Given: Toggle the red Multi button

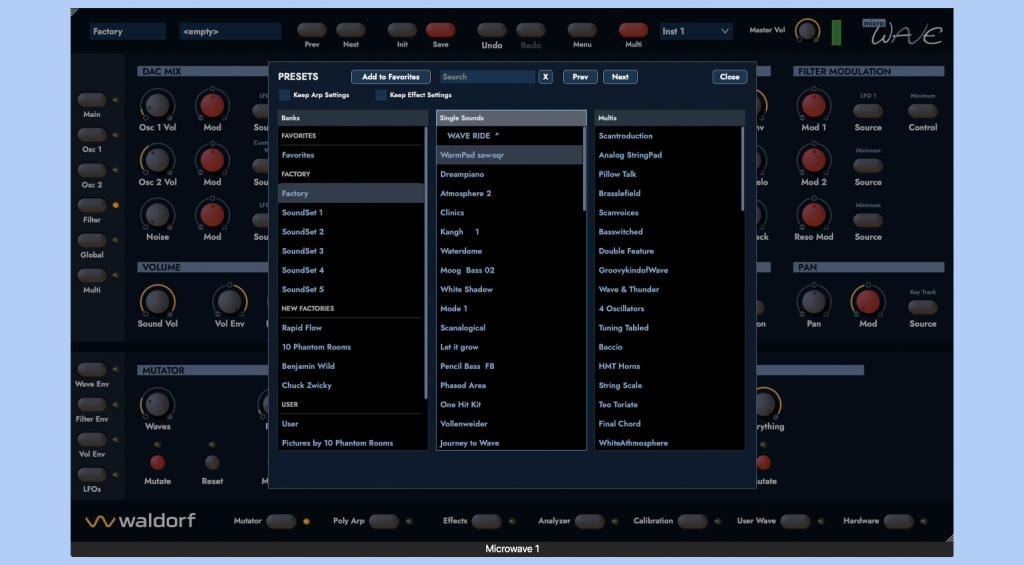Looking at the screenshot, I should click(x=633, y=29).
